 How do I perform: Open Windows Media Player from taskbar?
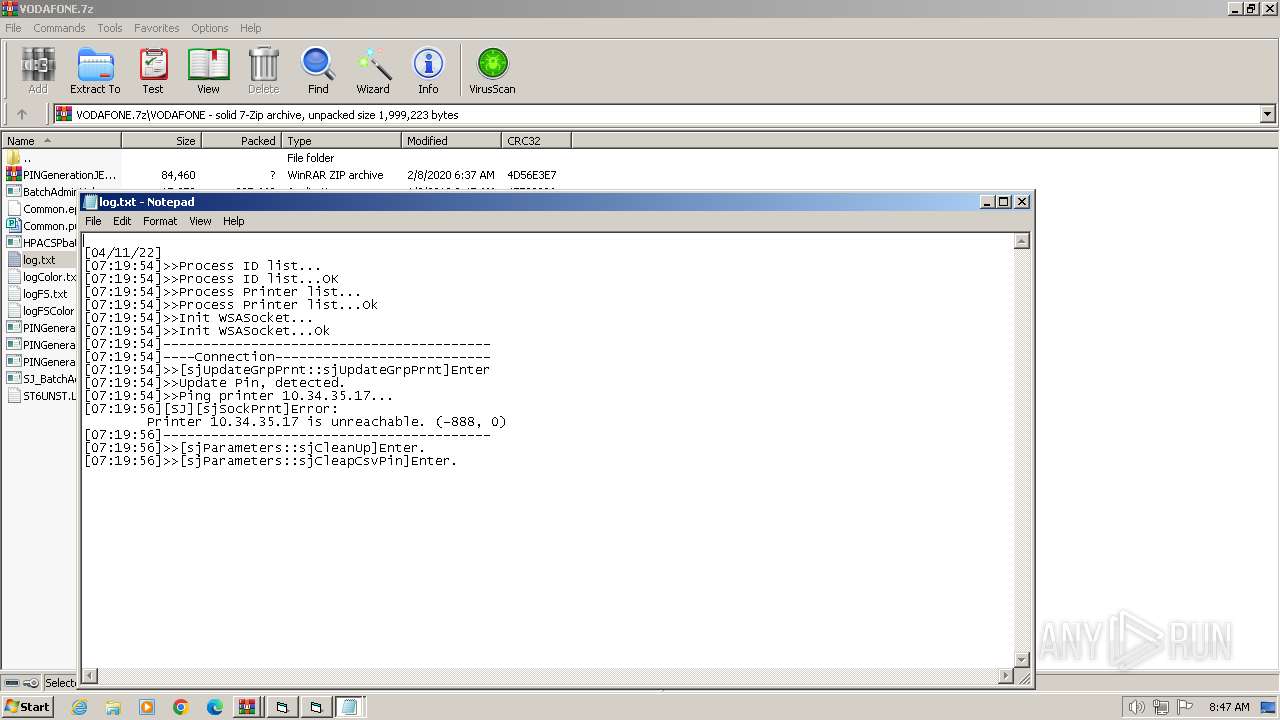point(147,707)
